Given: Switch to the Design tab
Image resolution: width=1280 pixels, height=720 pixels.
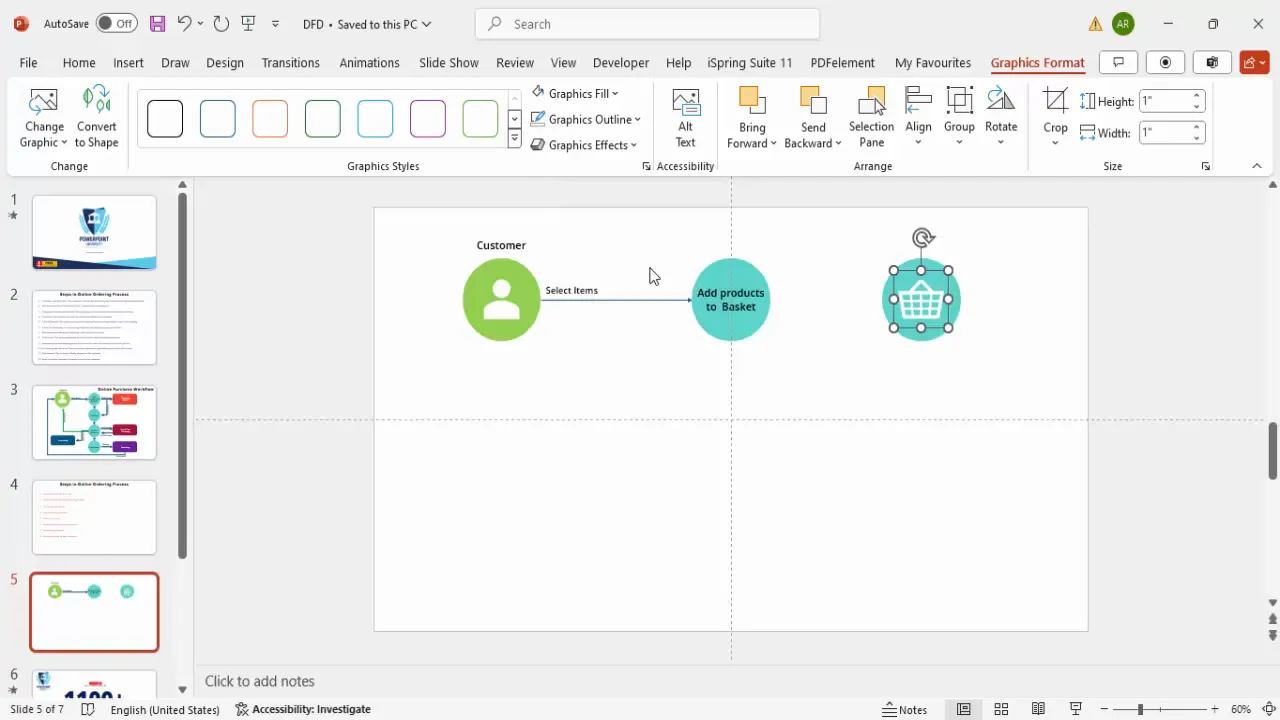Looking at the screenshot, I should click(225, 62).
